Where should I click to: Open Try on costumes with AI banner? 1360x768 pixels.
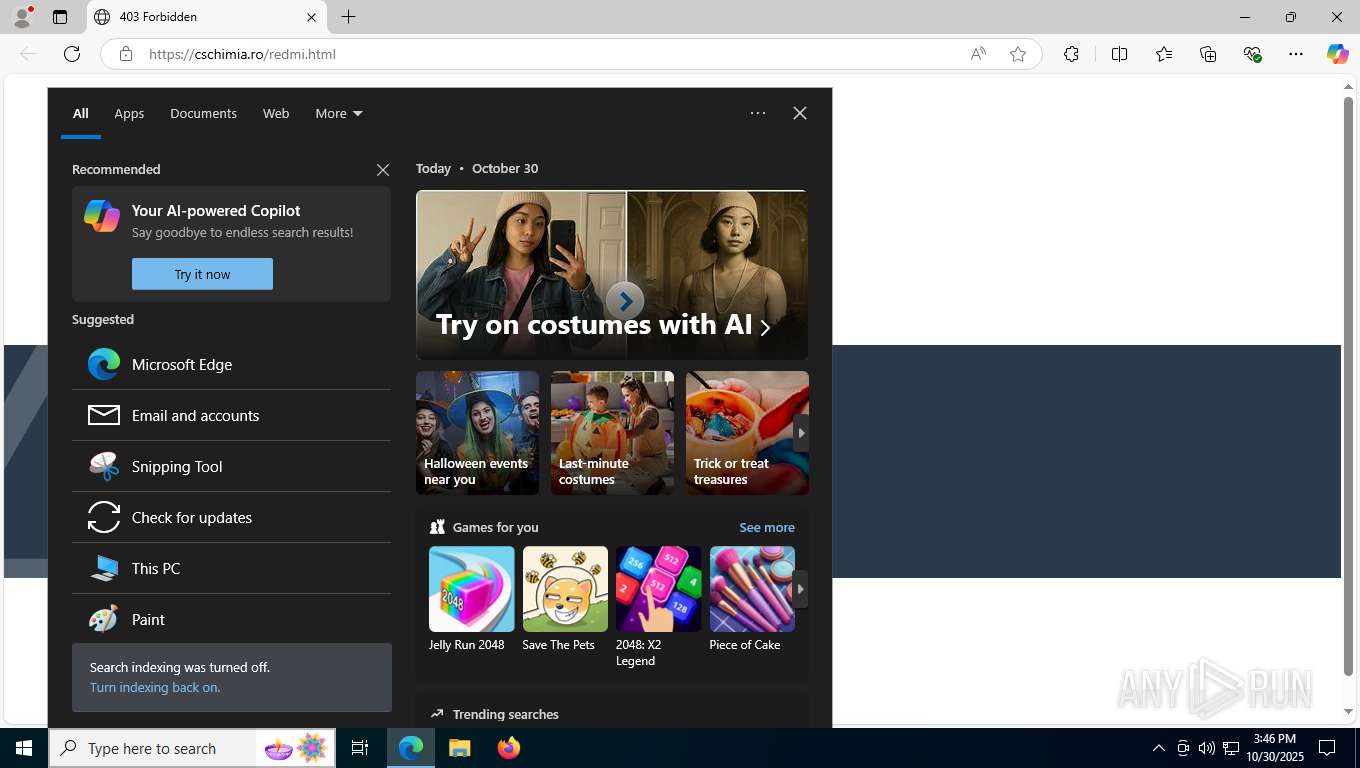tap(612, 275)
